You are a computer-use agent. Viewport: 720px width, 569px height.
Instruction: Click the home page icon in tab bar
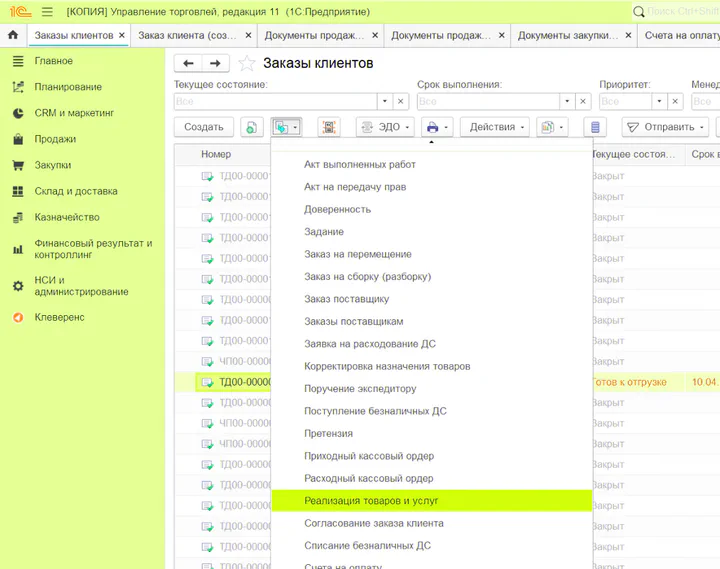click(x=13, y=35)
